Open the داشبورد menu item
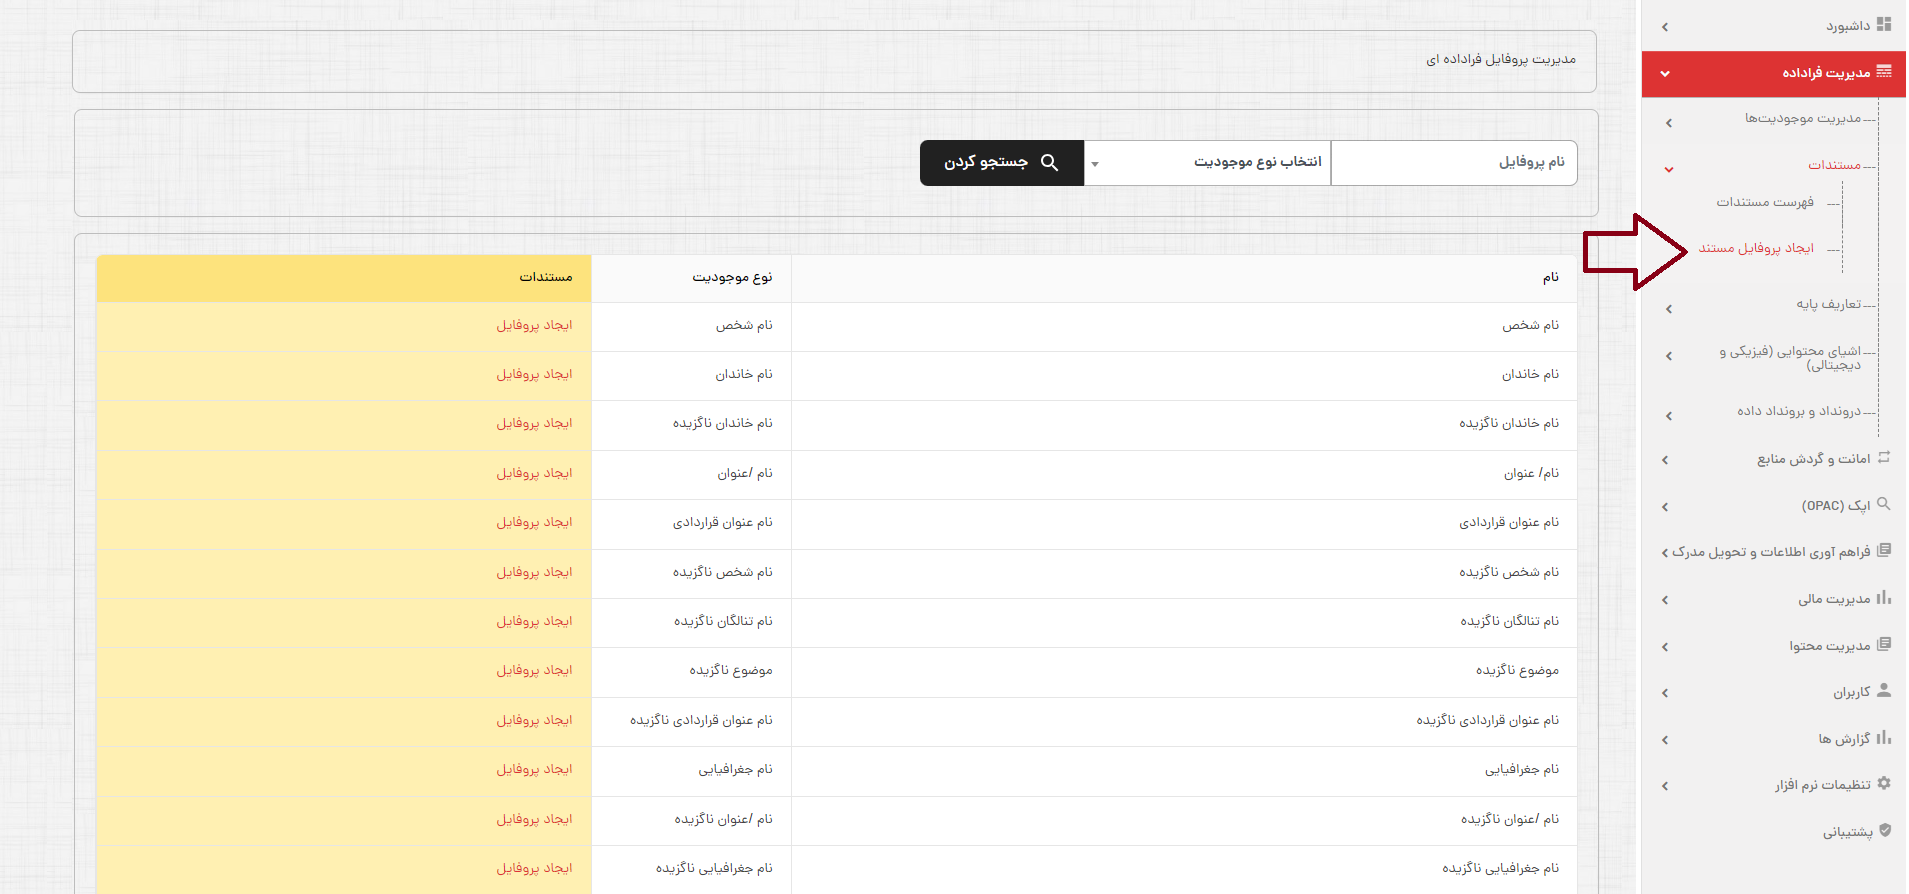 (x=1848, y=26)
